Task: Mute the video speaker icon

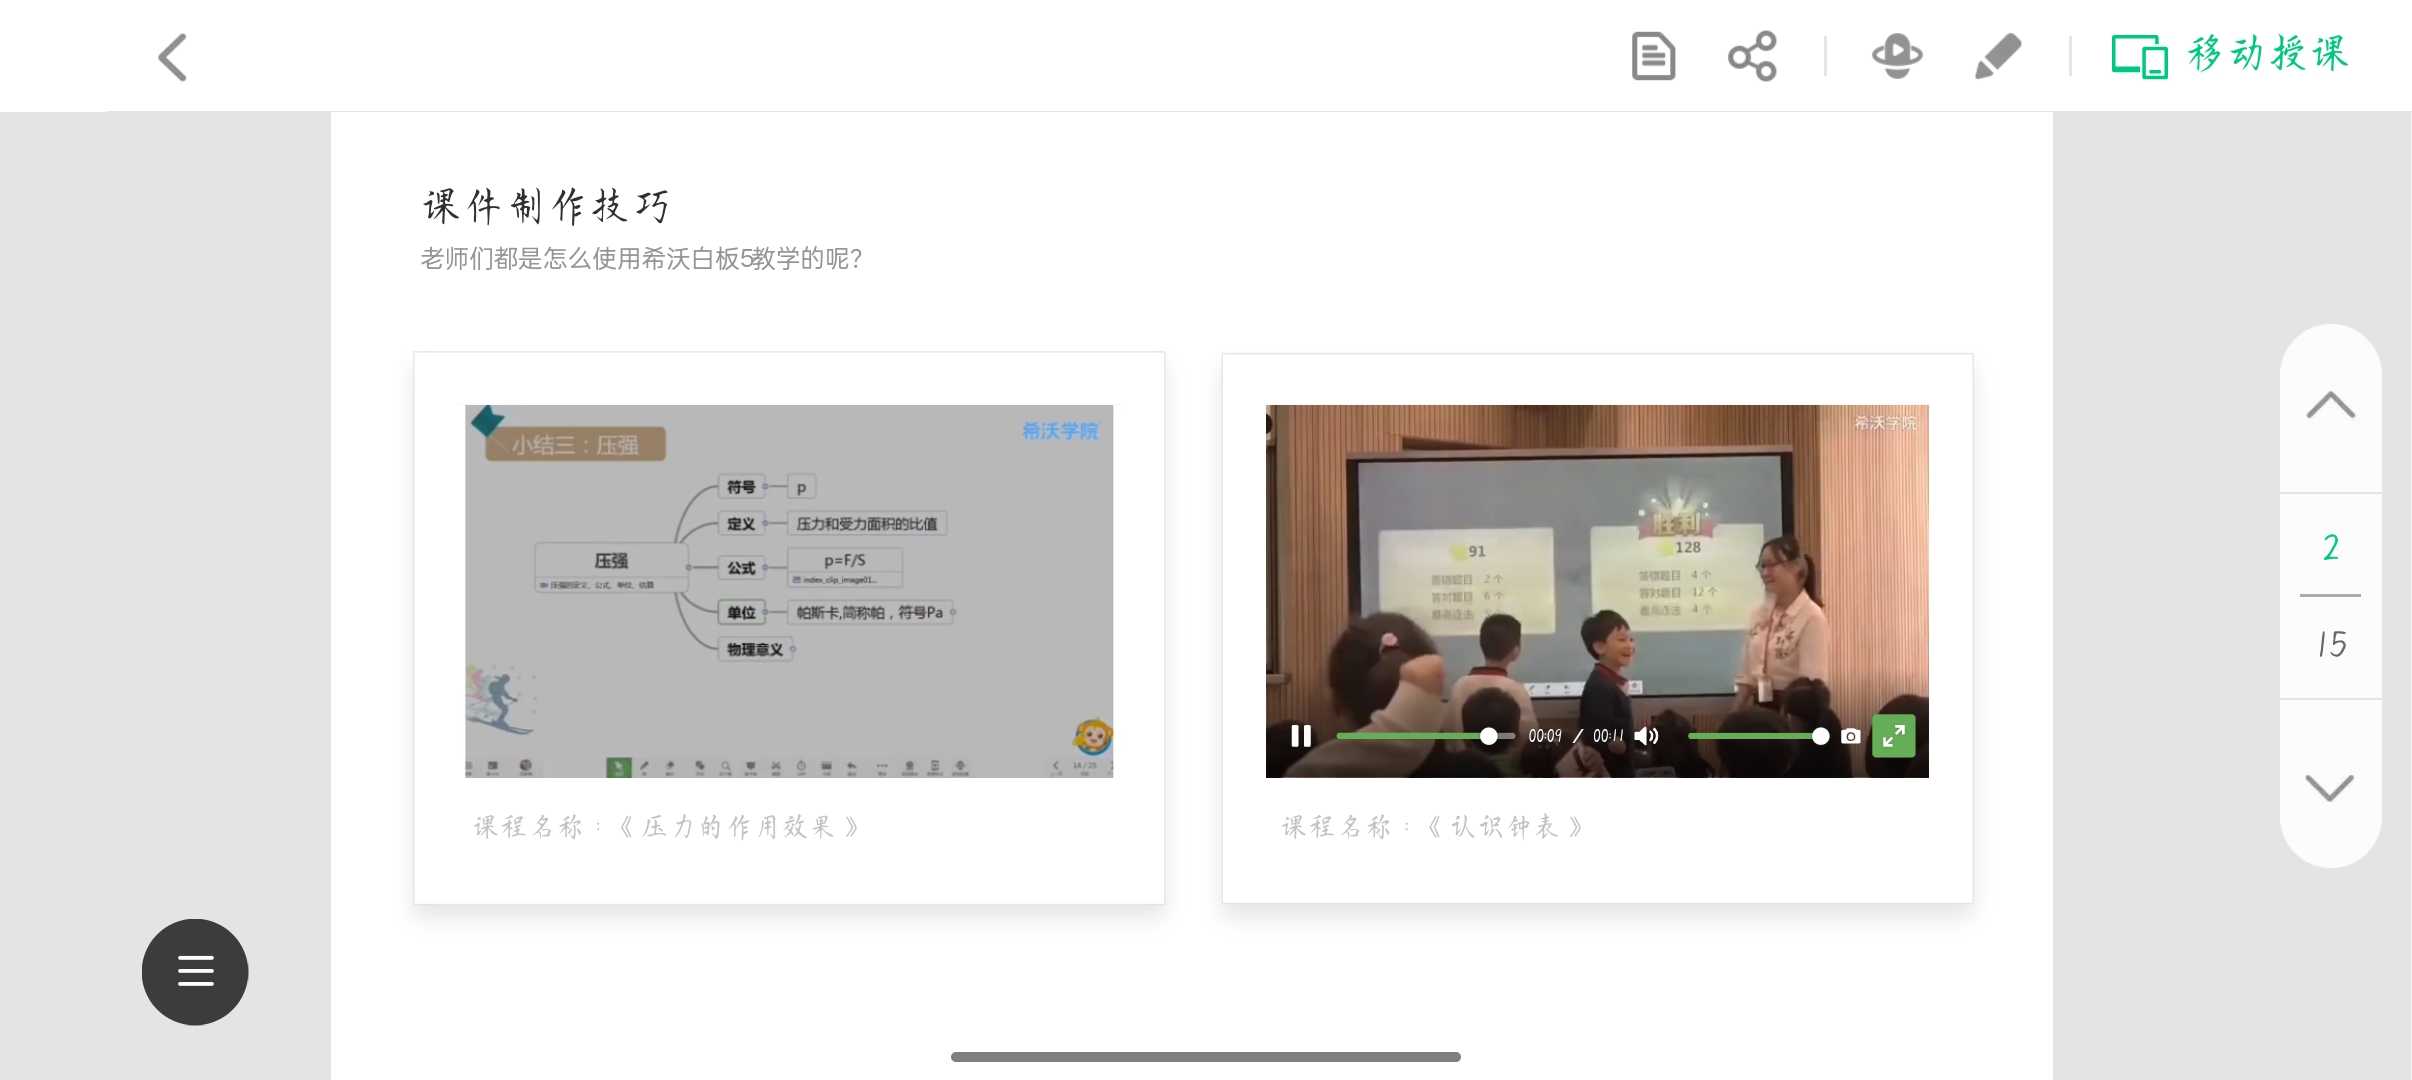Action: pos(1646,736)
